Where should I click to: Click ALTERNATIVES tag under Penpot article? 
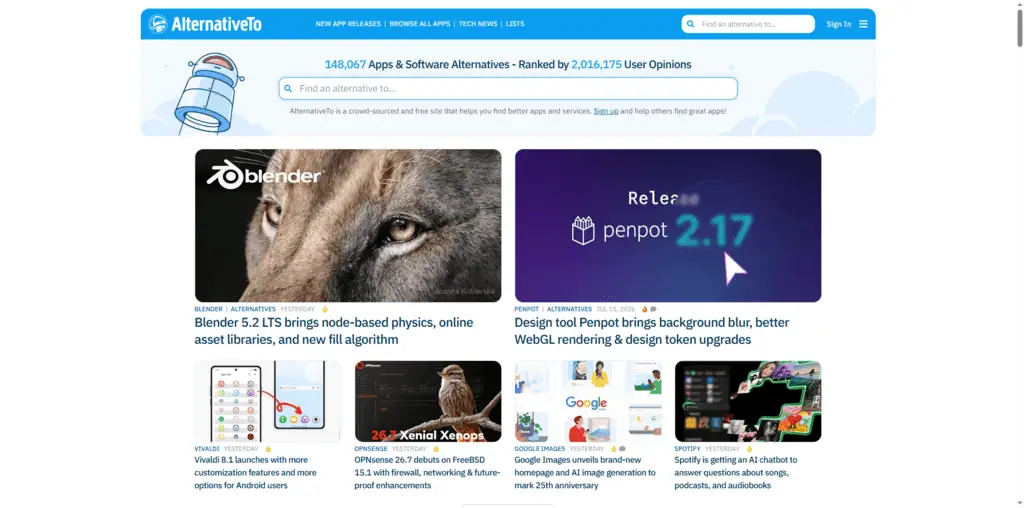click(569, 310)
